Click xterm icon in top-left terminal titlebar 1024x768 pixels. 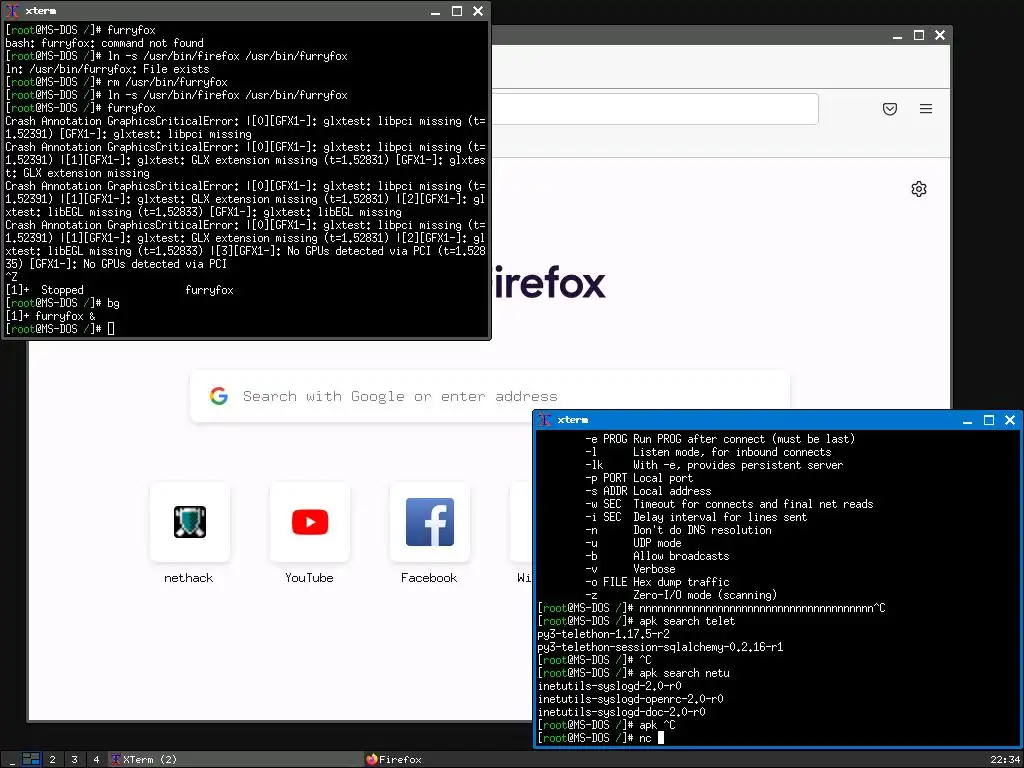click(12, 11)
